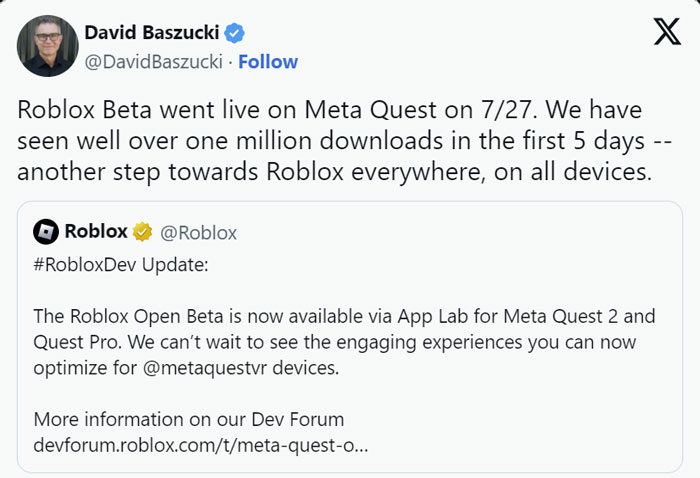Follow David Baszucki
Image resolution: width=700 pixels, height=478 pixels.
click(268, 62)
